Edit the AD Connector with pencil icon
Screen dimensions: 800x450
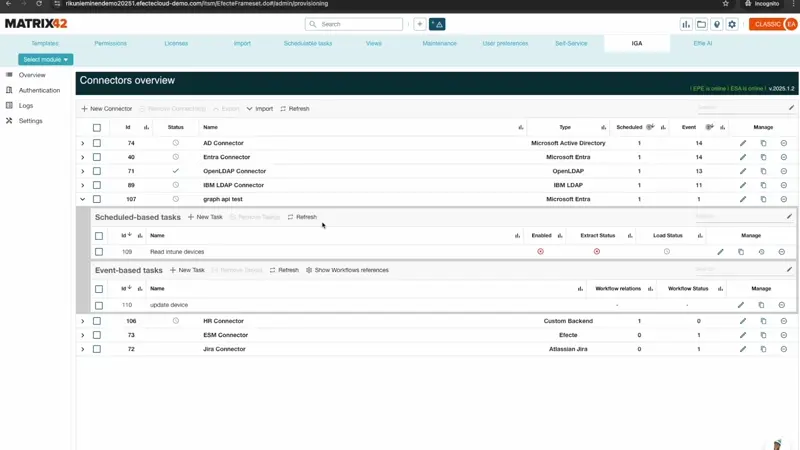743,143
